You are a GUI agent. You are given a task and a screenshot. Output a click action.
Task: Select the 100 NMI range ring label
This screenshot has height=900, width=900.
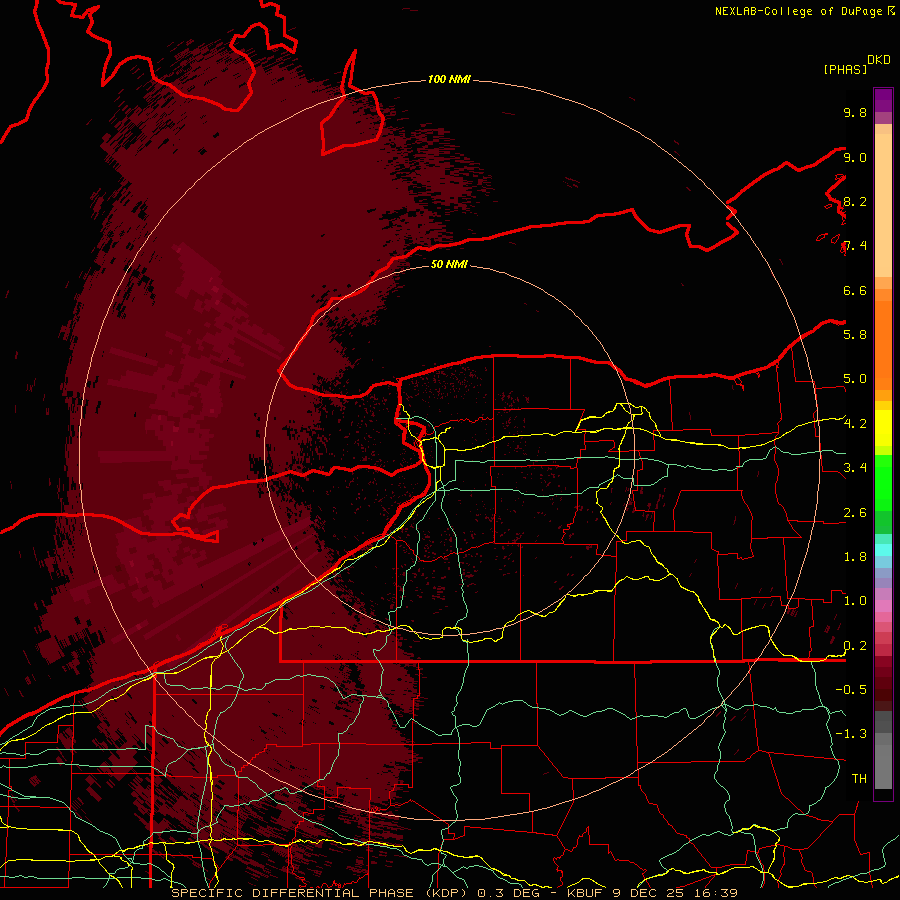click(449, 79)
